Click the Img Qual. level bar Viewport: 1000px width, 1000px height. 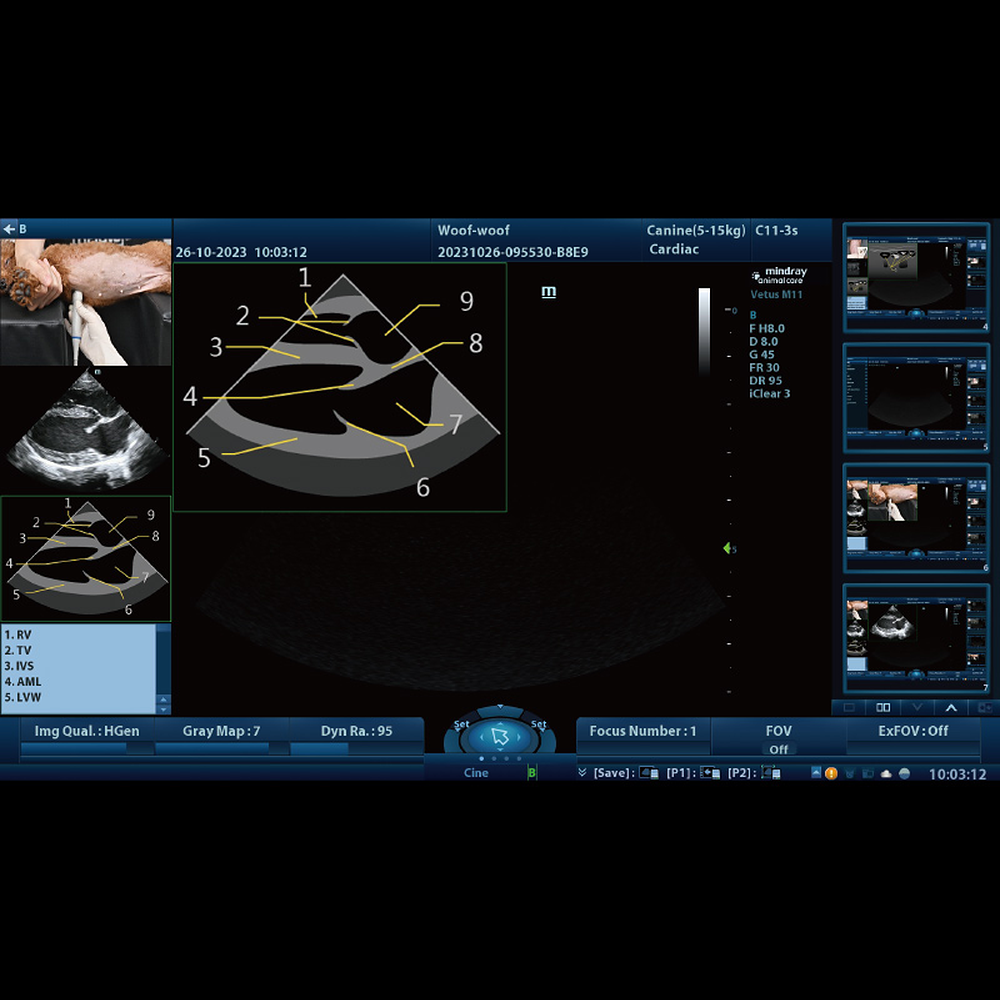tap(87, 749)
